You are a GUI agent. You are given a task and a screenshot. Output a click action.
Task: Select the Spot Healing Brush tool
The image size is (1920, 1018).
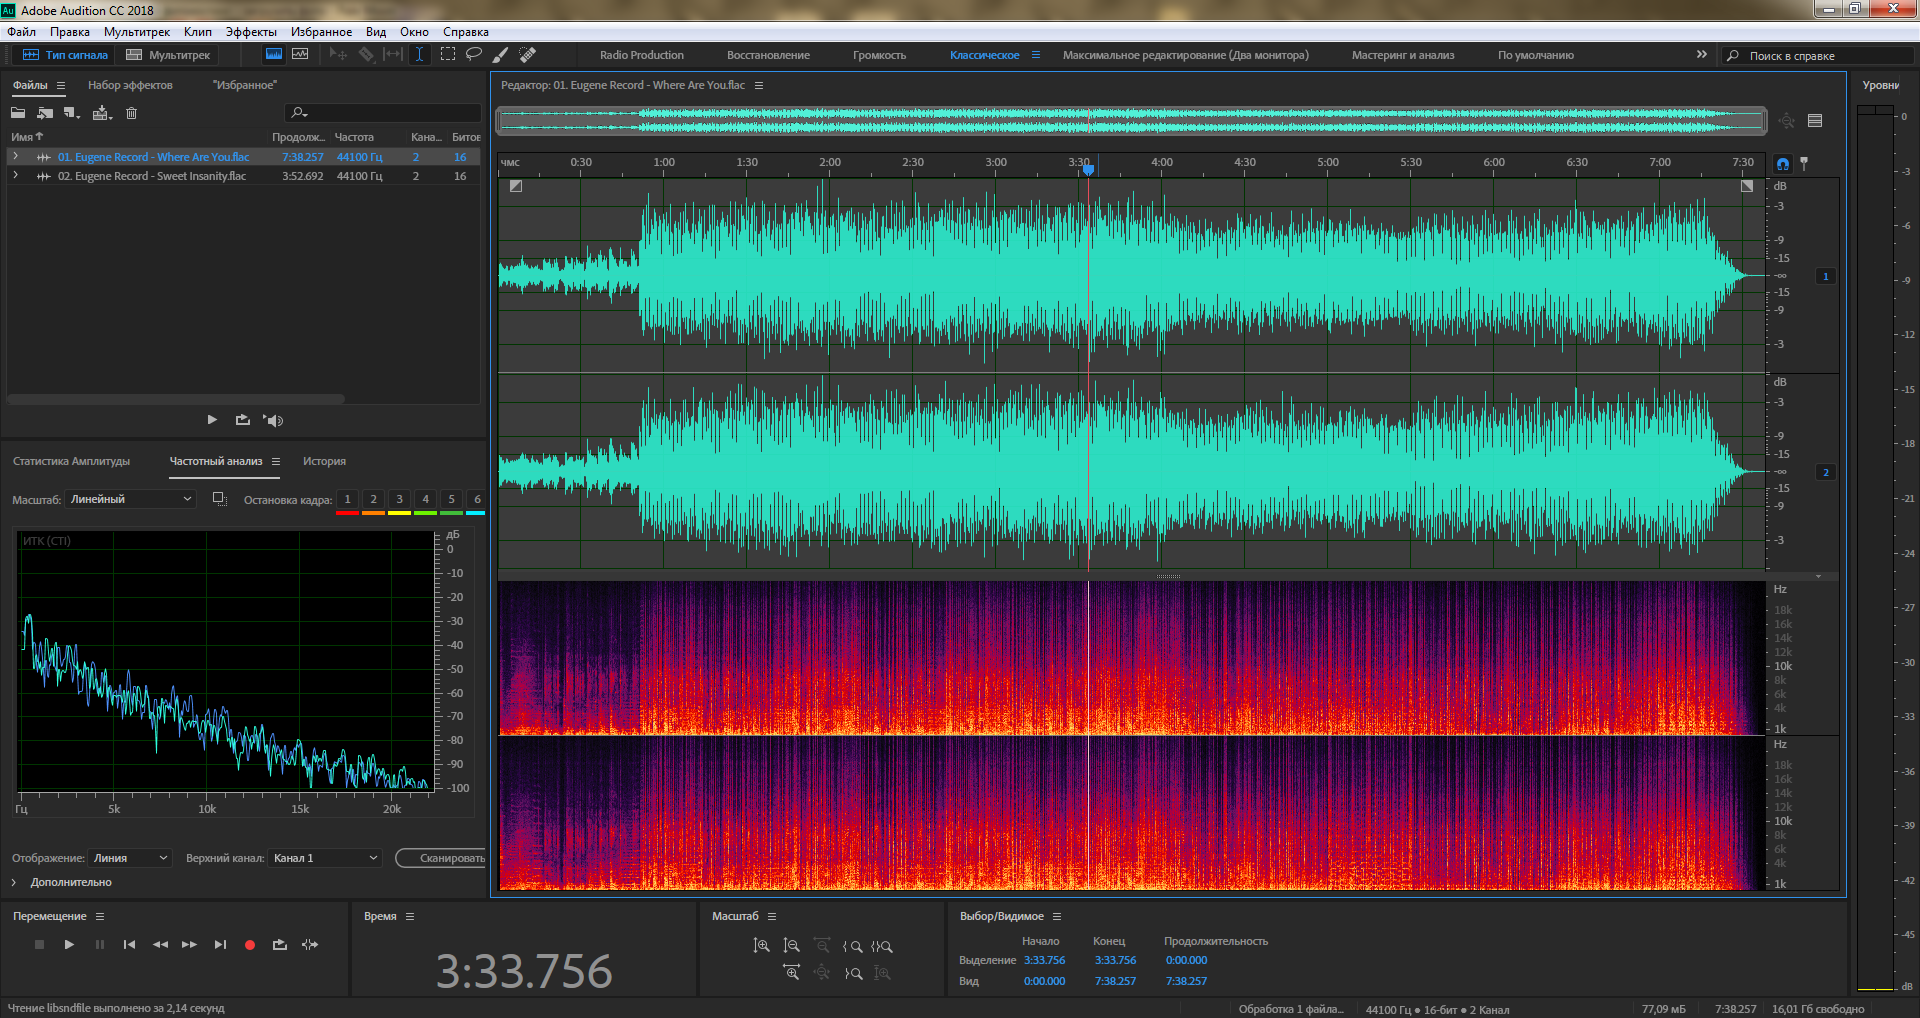click(528, 54)
